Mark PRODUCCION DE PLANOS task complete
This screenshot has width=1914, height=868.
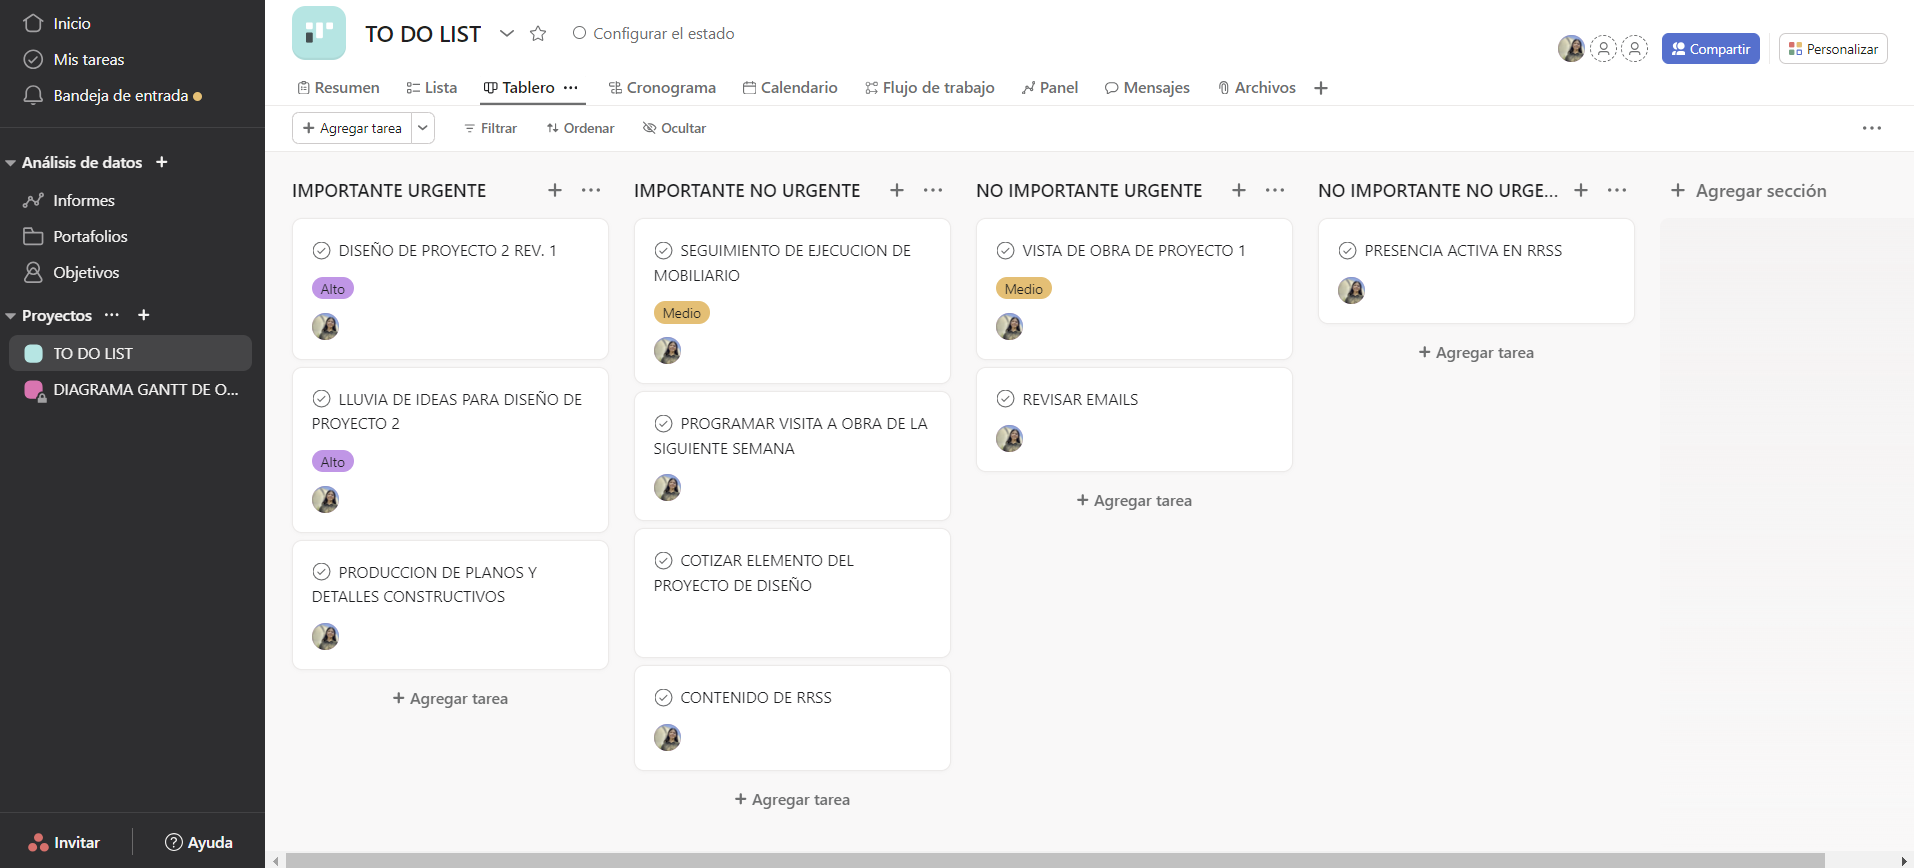coord(321,572)
